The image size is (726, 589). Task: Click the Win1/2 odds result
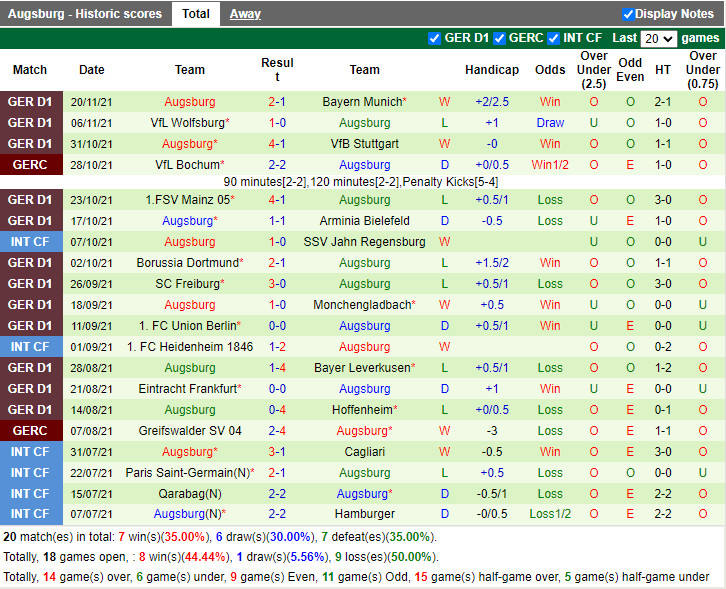[550, 165]
